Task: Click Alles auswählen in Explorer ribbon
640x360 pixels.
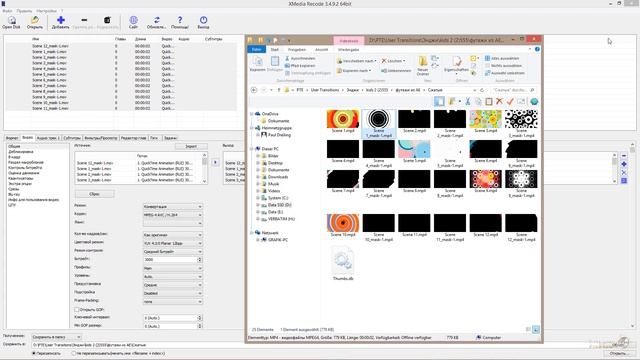Action: [502, 58]
